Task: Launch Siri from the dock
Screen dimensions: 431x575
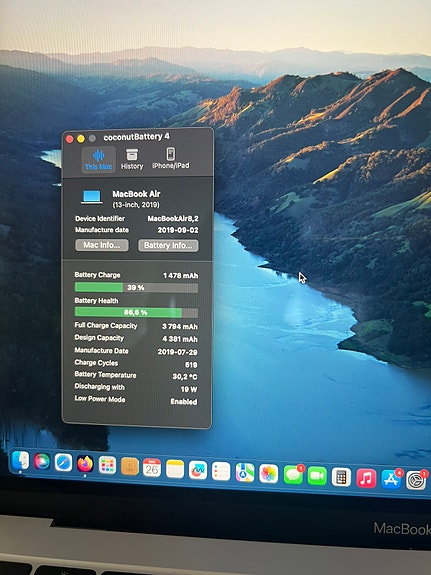Action: coord(42,462)
